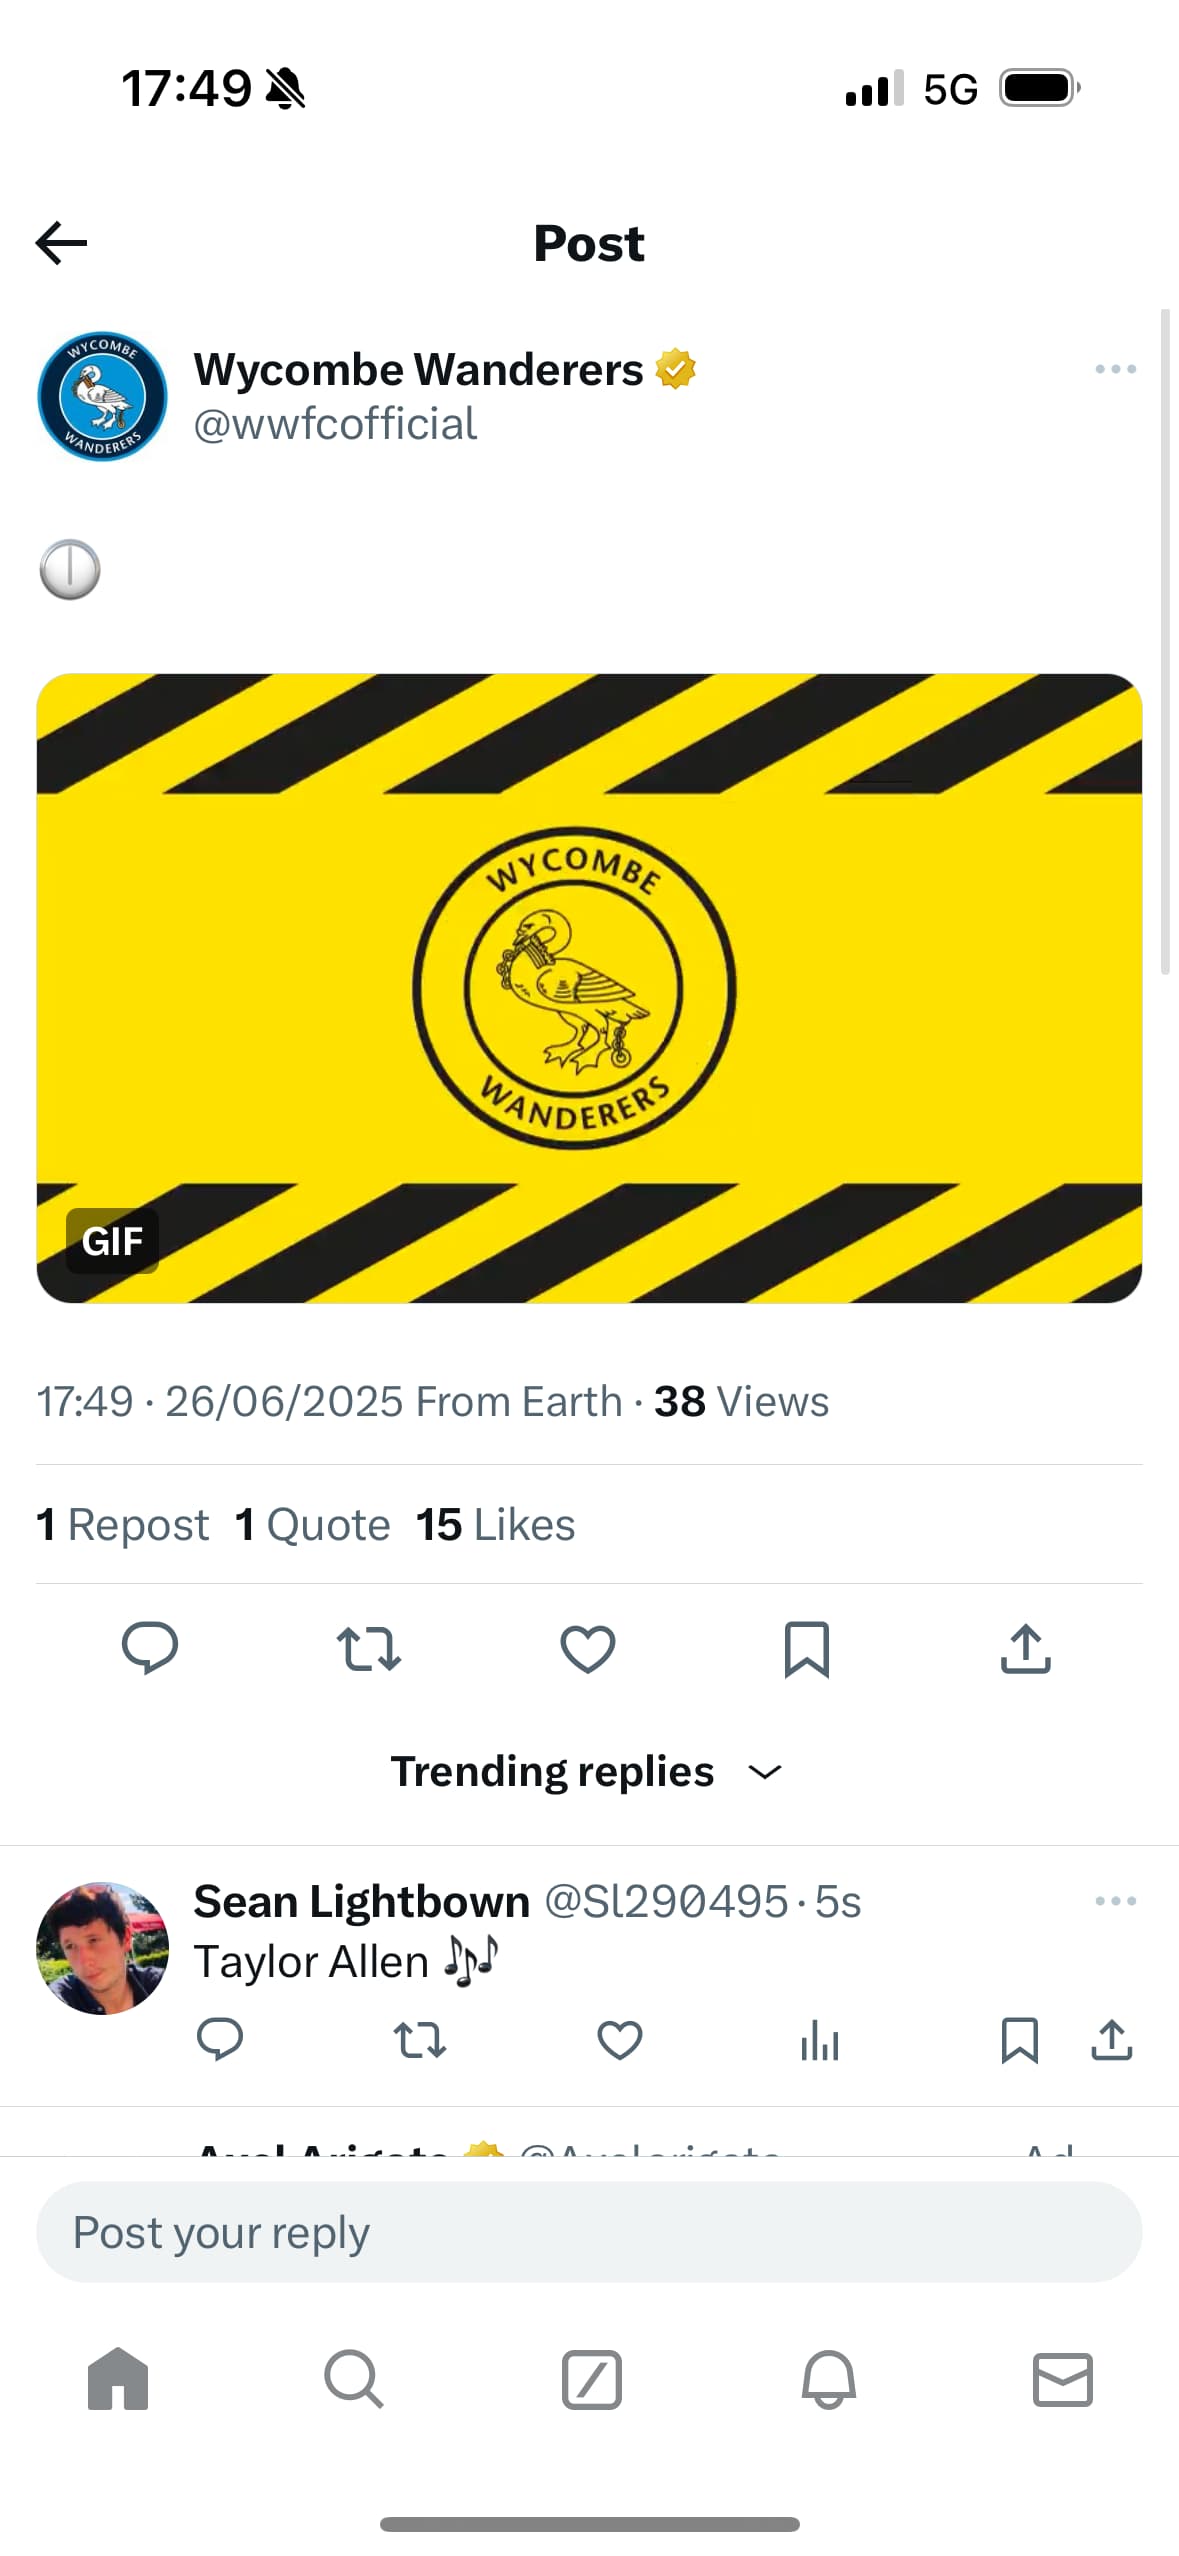The image size is (1179, 2556).
Task: View analytics for Sean Lightbown's reply
Action: pyautogui.click(x=819, y=2039)
